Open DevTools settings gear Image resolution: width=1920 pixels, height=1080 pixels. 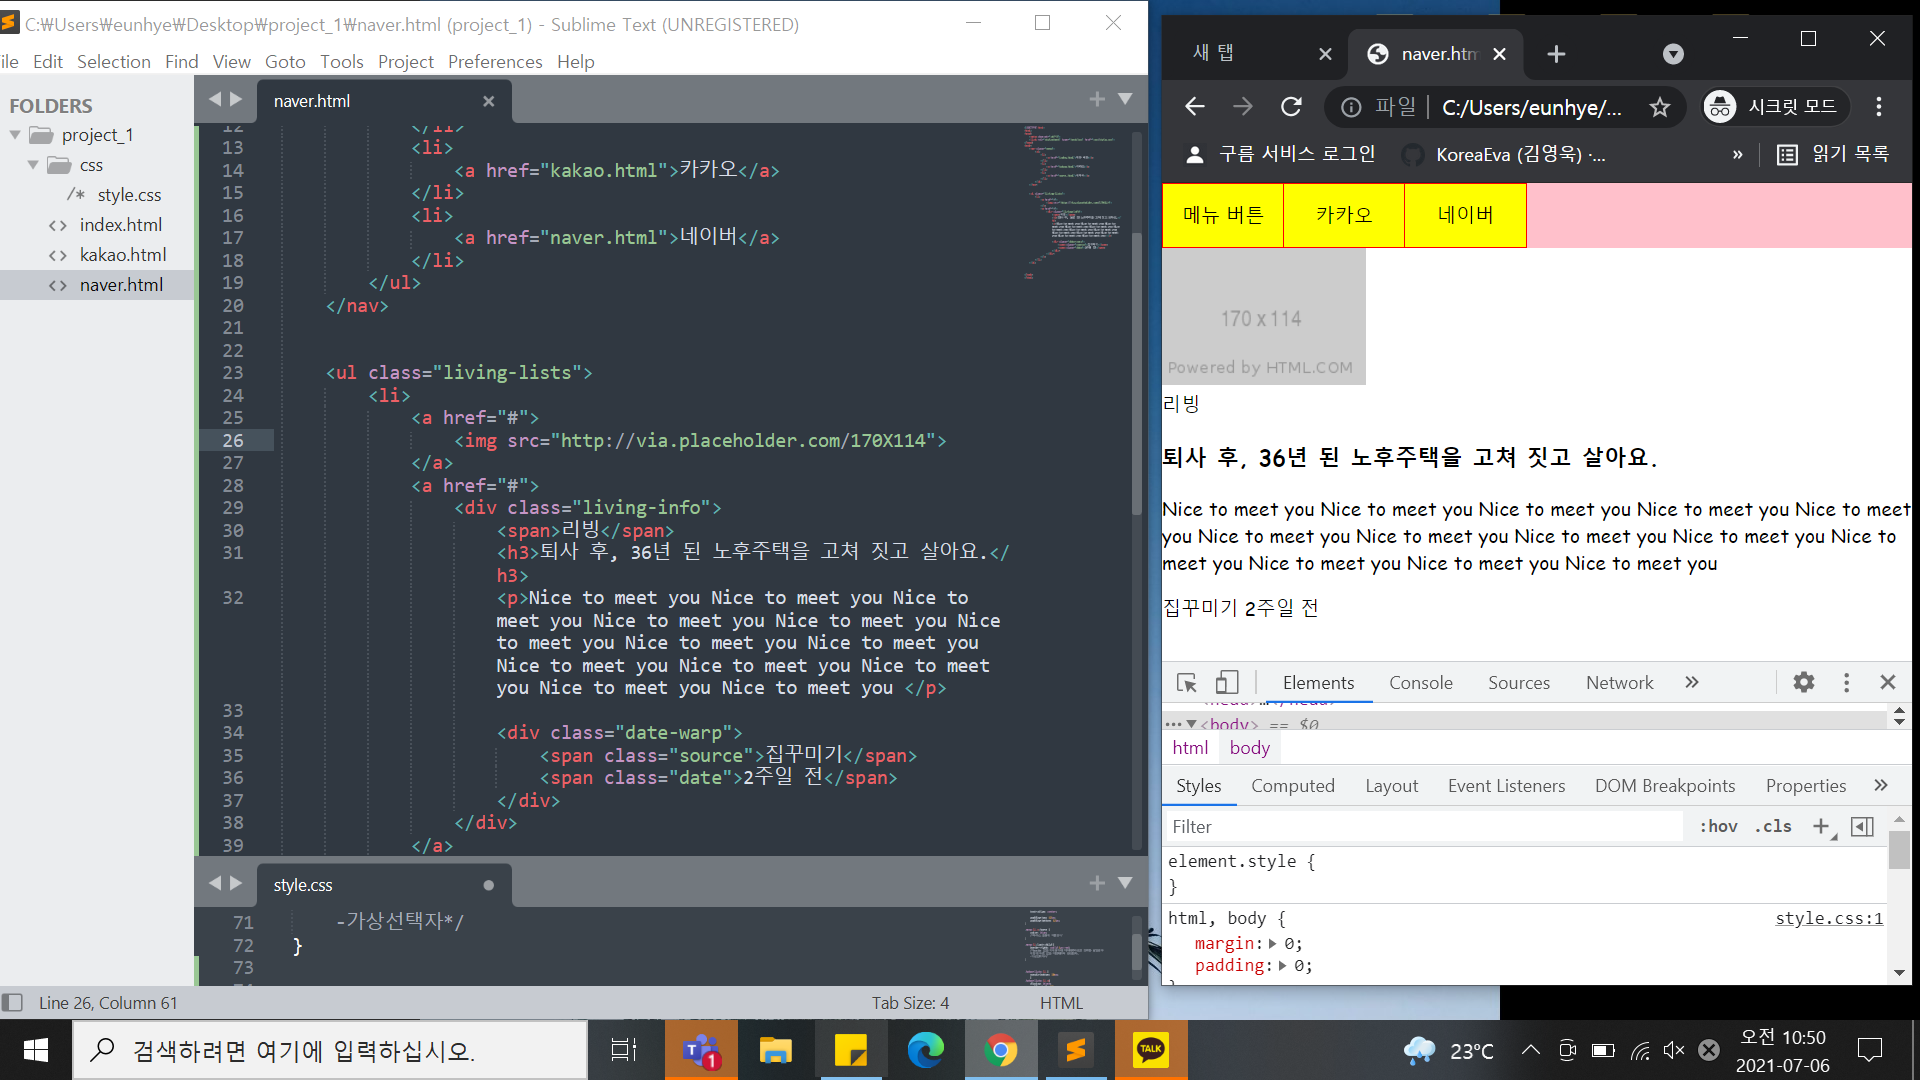point(1804,683)
